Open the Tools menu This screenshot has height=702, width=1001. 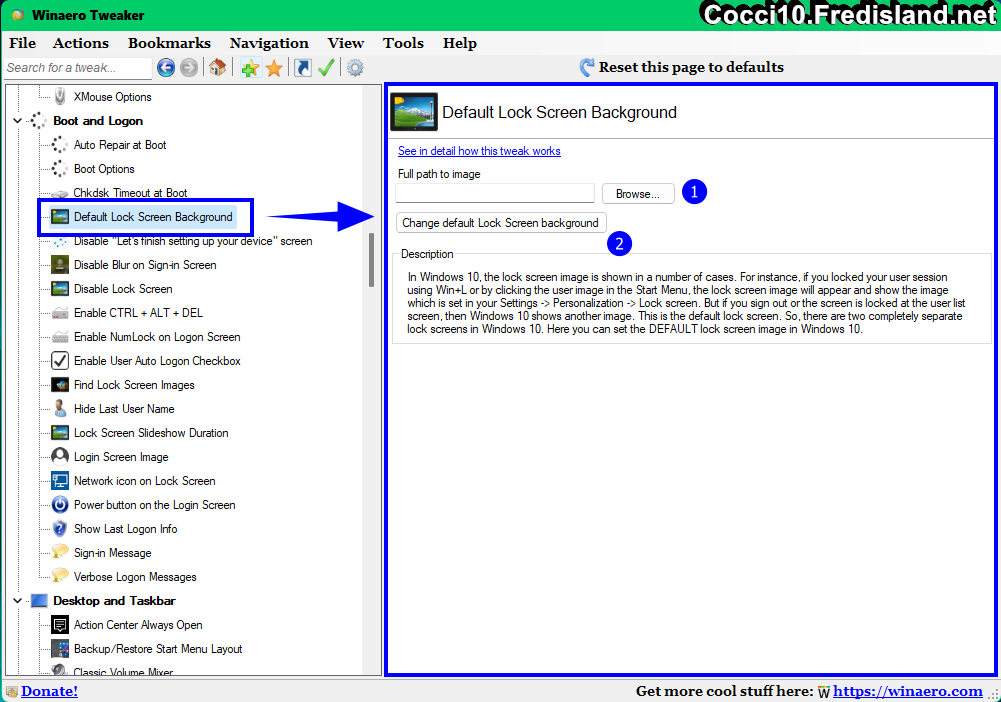[x=403, y=43]
